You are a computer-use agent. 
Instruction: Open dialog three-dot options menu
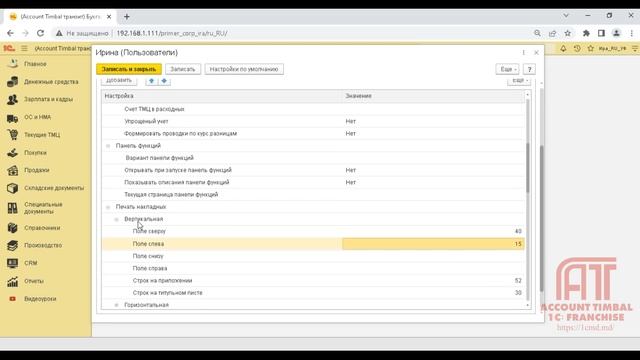coord(523,53)
